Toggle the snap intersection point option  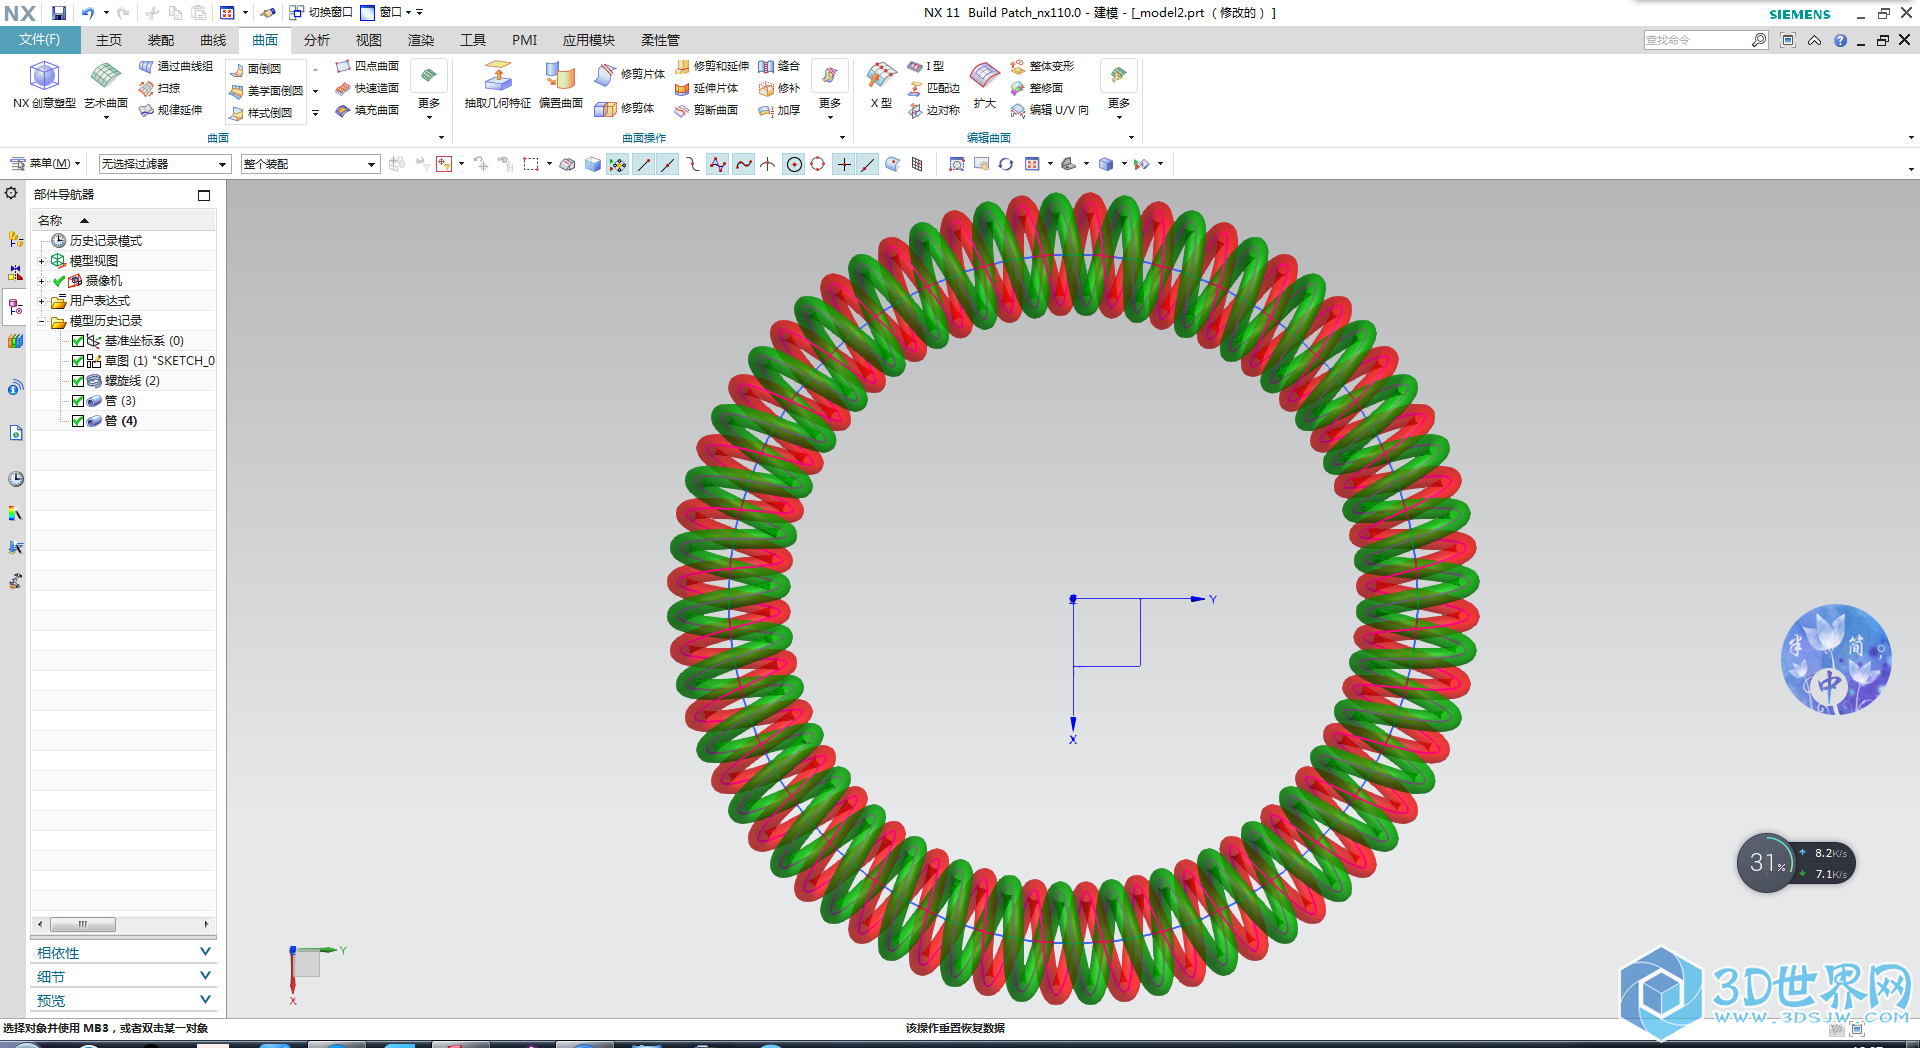coord(768,164)
